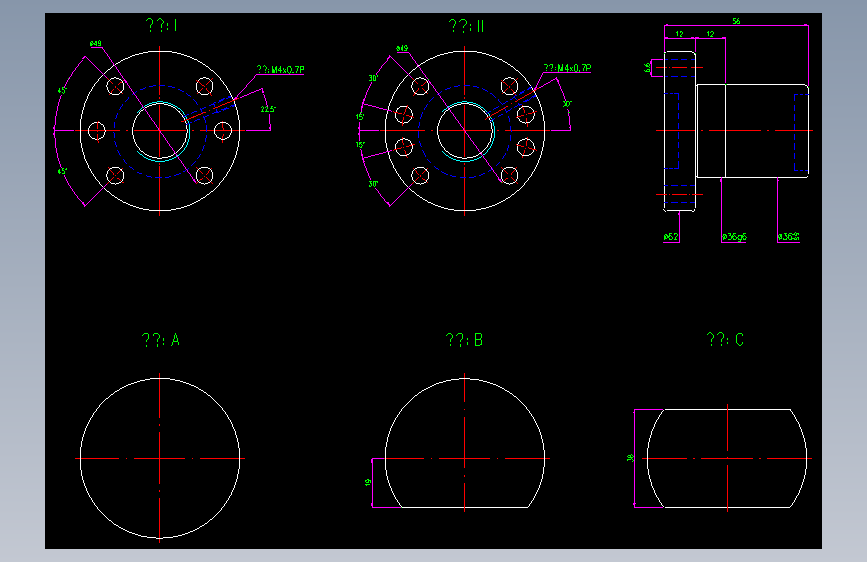
Task: Click the '??: II' view title
Action: click(x=466, y=26)
